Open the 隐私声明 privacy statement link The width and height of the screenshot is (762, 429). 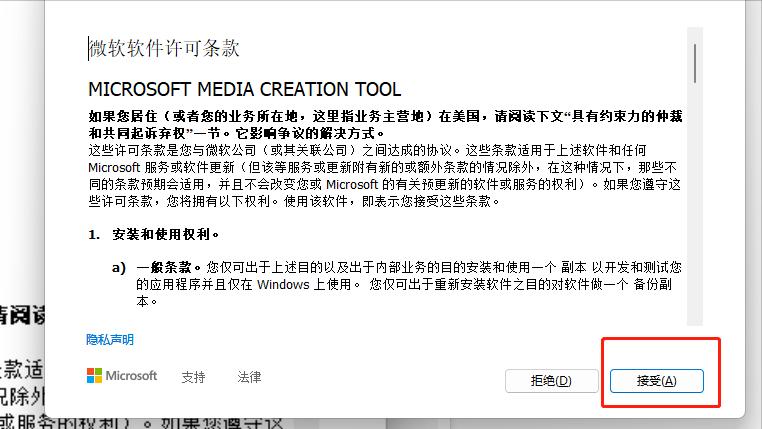coord(110,340)
